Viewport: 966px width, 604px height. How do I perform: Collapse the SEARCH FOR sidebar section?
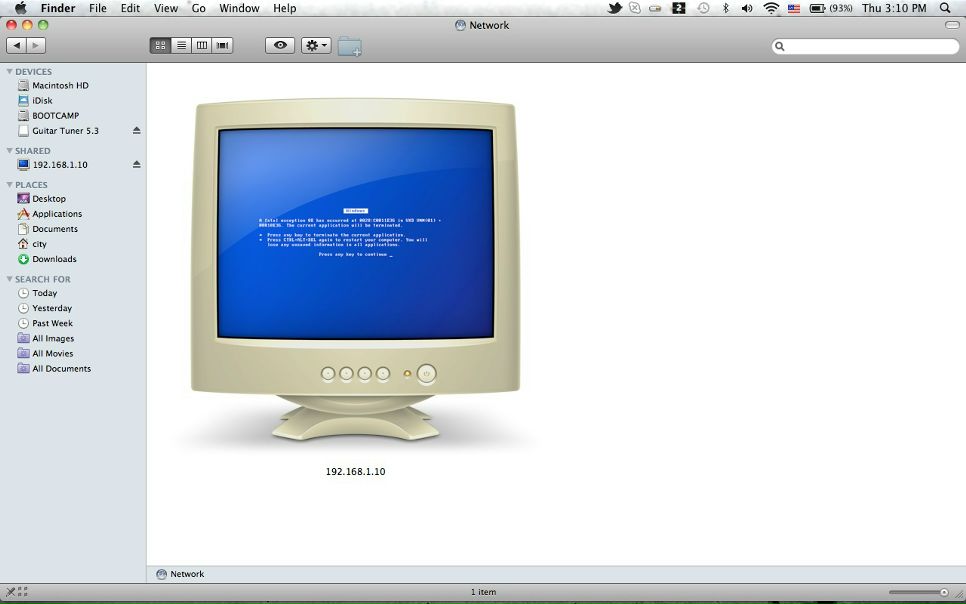click(9, 279)
